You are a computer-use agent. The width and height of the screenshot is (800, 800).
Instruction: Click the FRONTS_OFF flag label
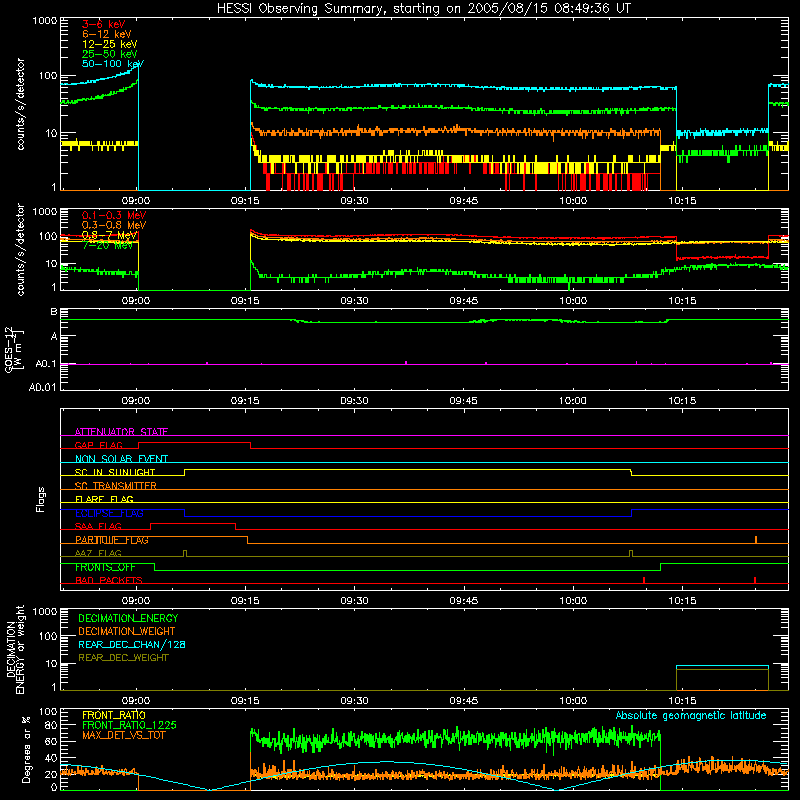tap(105, 567)
